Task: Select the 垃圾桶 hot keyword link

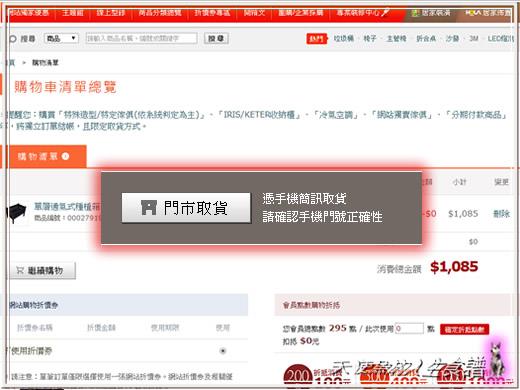Action: 344,39
